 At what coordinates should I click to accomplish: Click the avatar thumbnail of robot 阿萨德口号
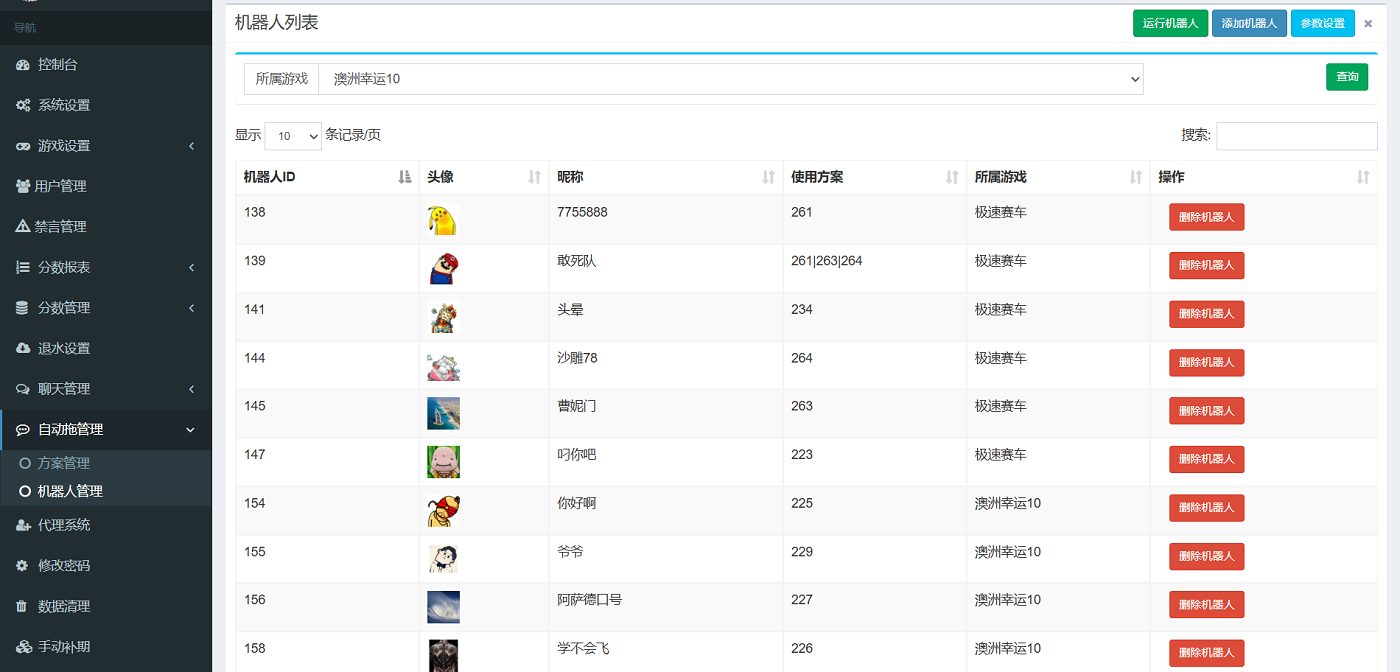(443, 607)
